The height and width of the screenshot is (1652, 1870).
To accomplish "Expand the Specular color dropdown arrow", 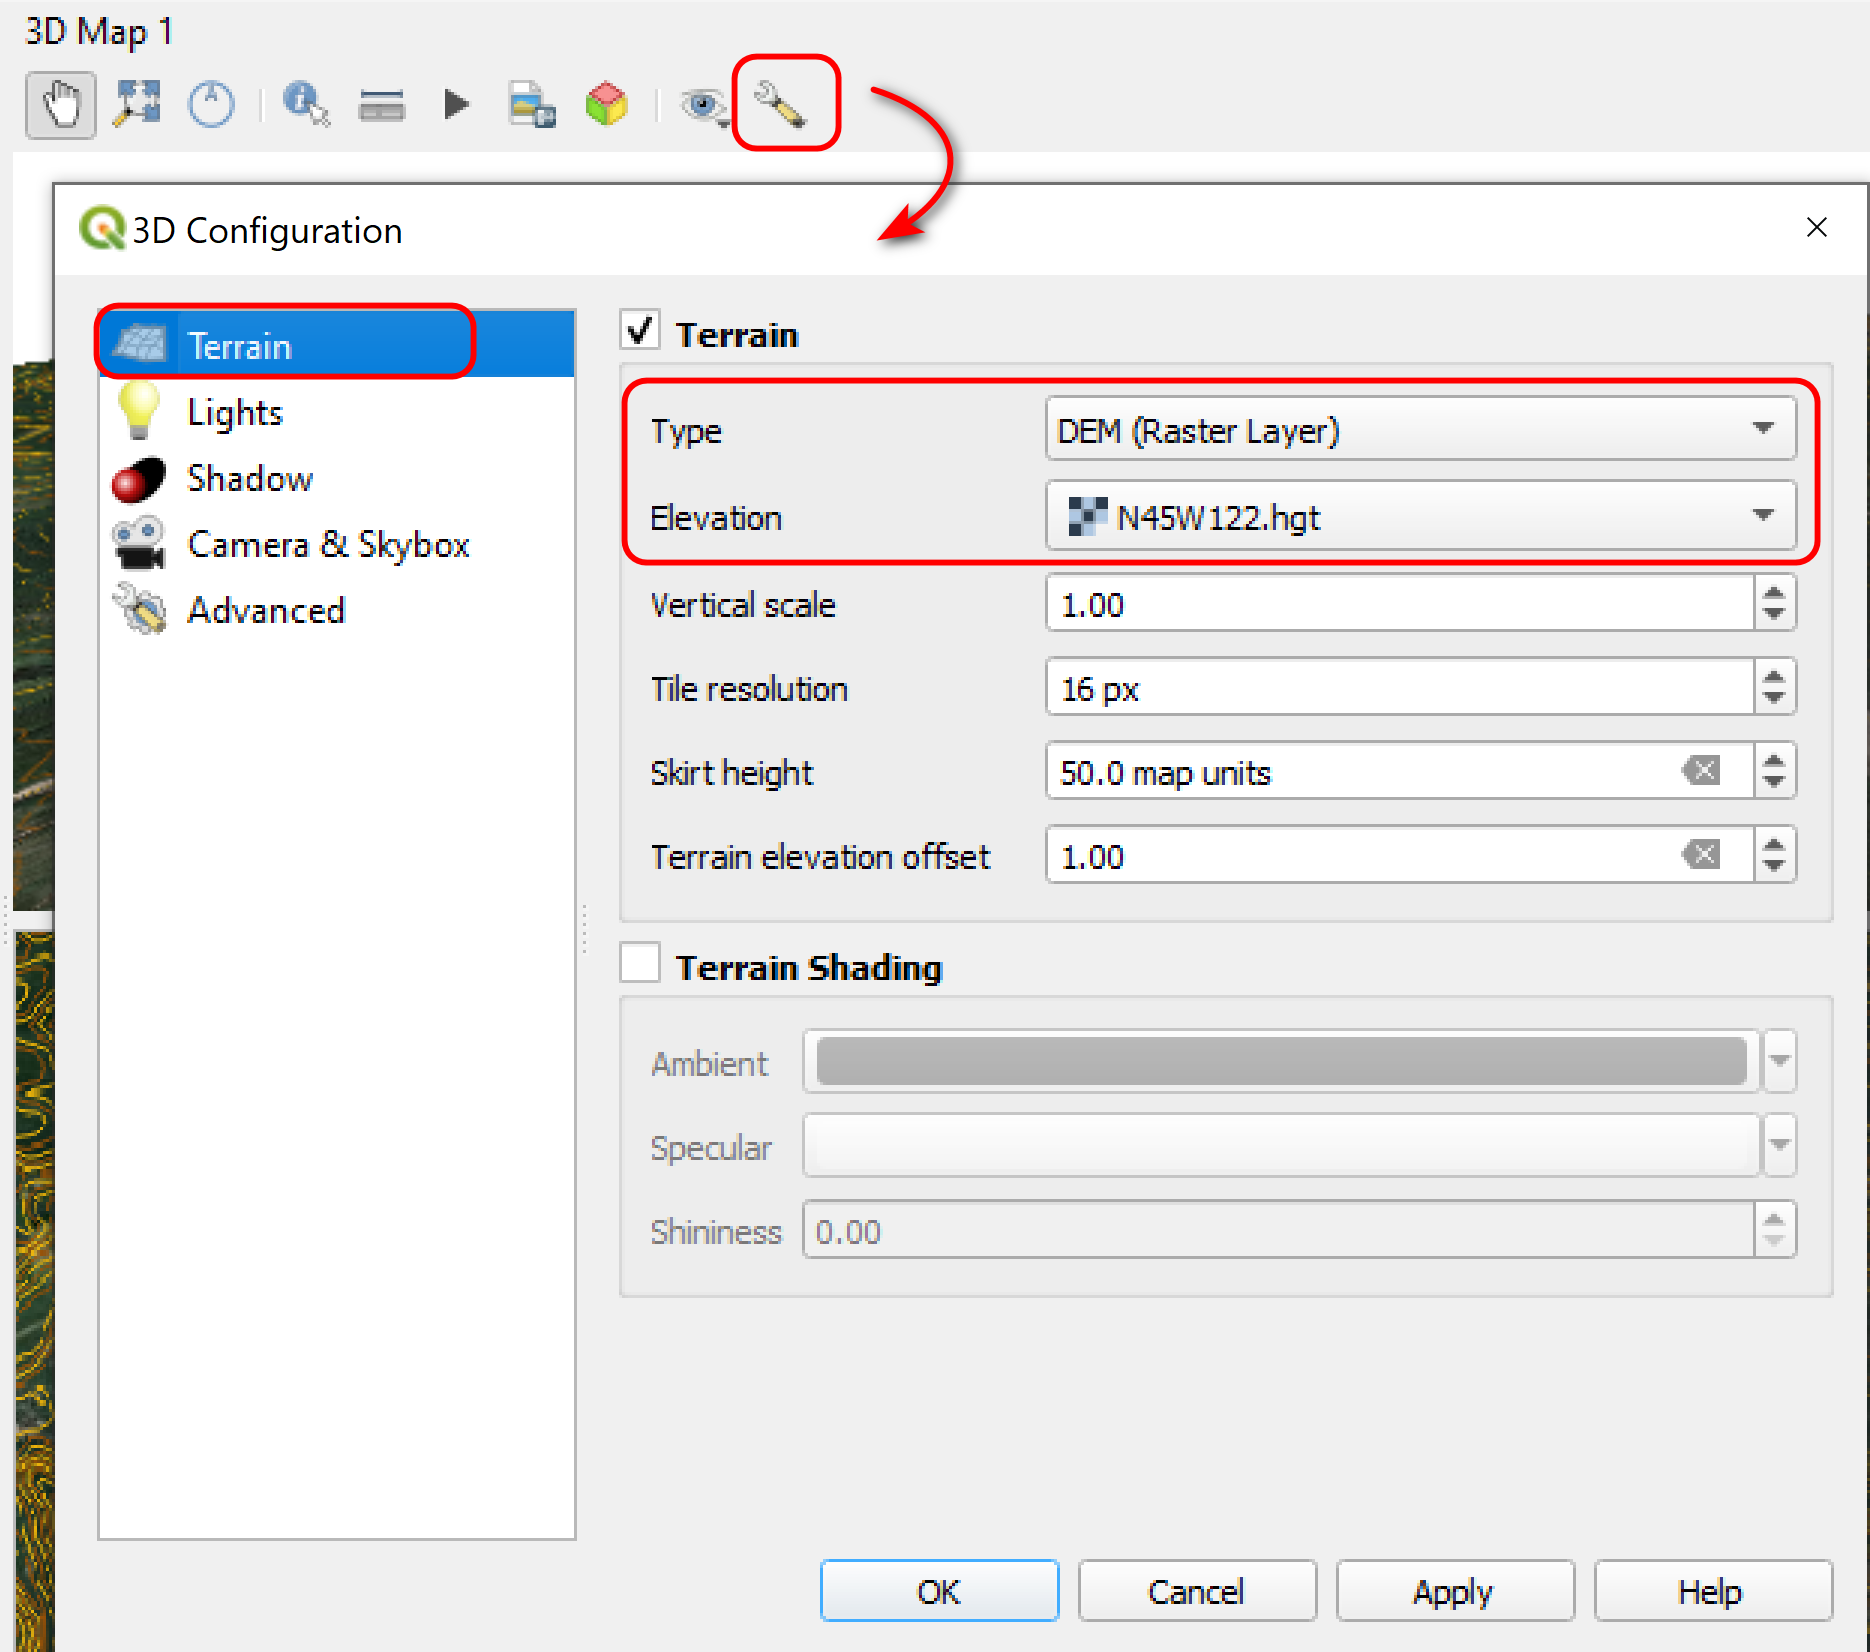I will point(1779,1146).
